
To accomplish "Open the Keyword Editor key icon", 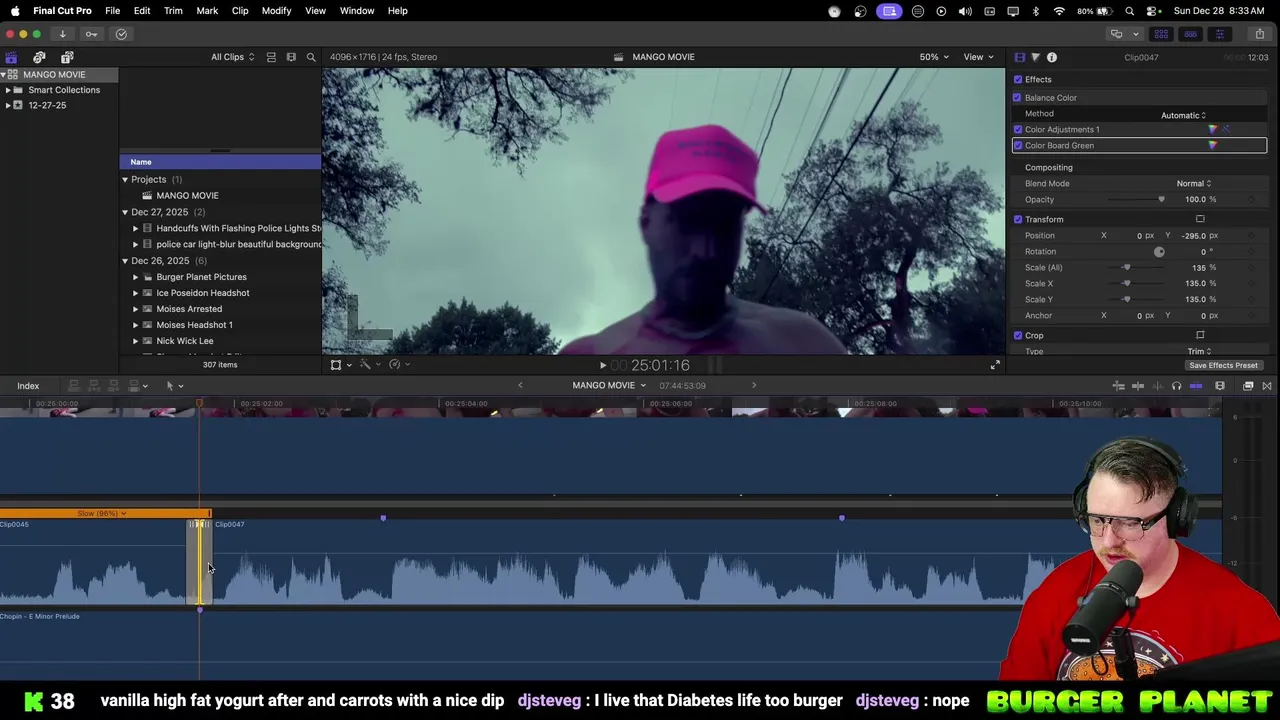I will (91, 34).
